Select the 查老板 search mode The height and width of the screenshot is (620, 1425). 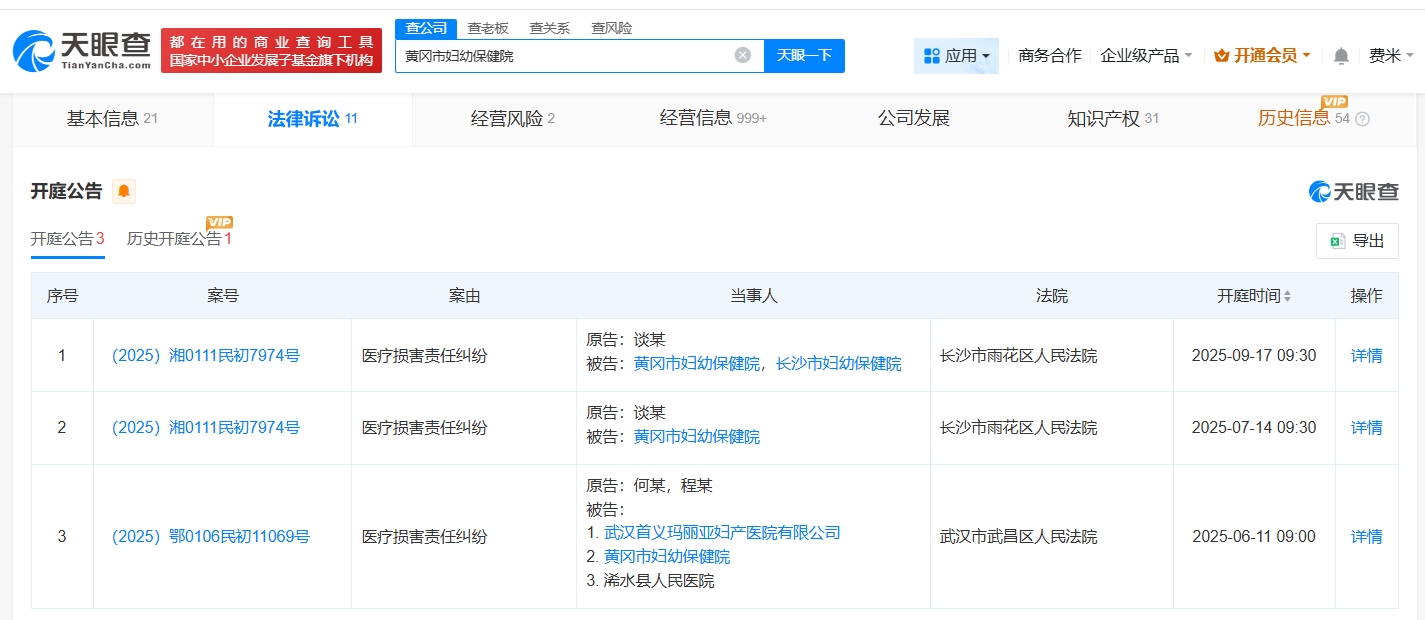click(488, 28)
